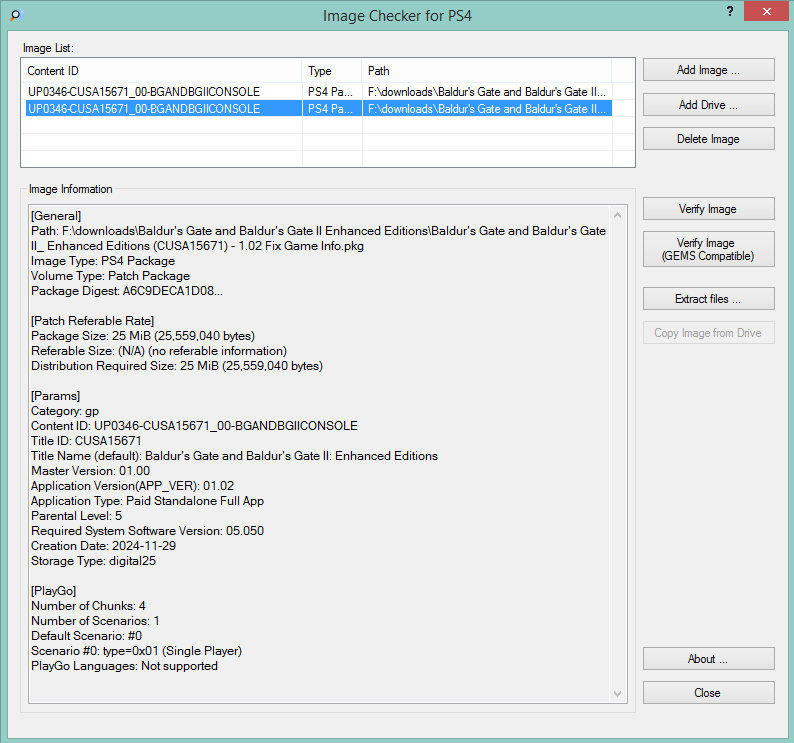Screen dimensions: 794x743
Task: Click the 'Scenario #0: type=0x01' line
Action: pos(136,651)
